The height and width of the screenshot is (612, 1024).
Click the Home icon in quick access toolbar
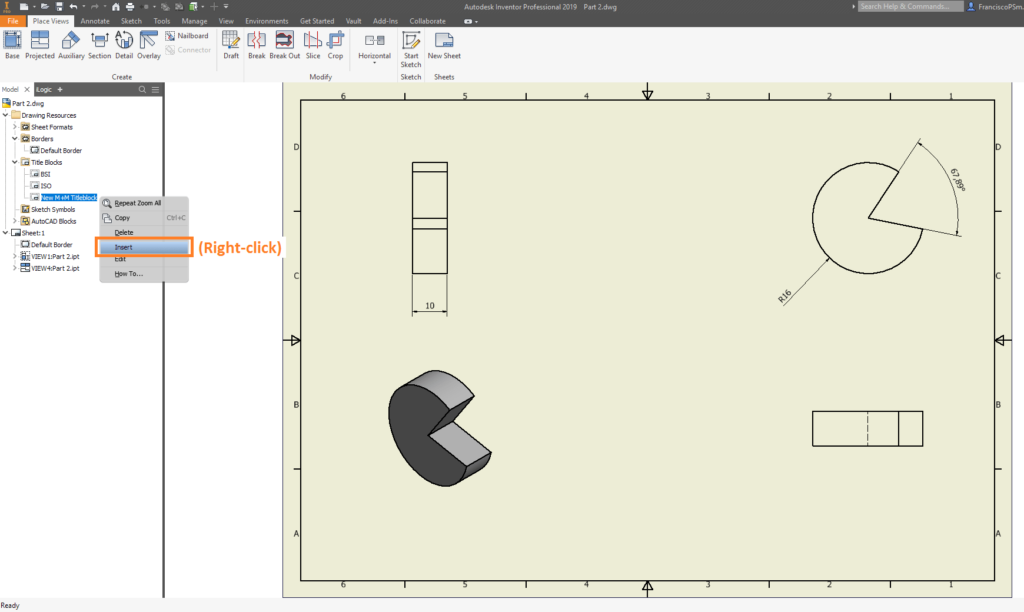pyautogui.click(x=116, y=7)
